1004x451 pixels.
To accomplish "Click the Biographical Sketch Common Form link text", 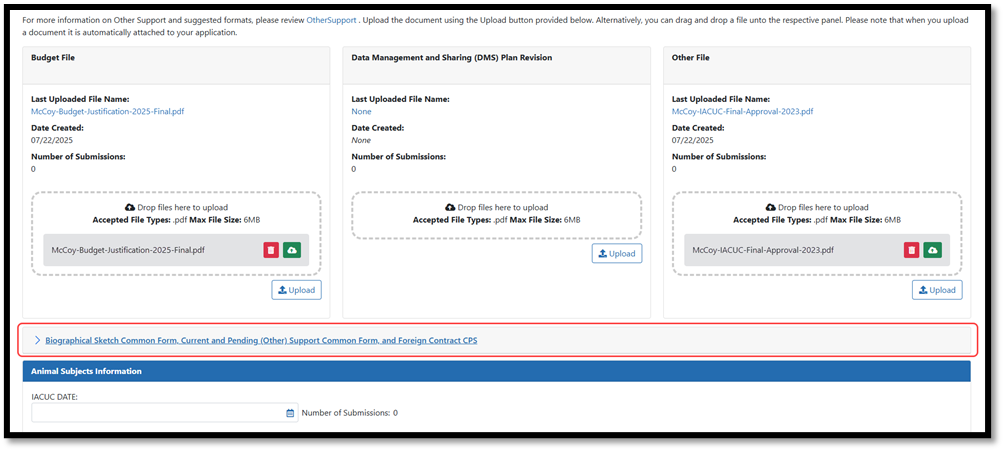I will [261, 340].
